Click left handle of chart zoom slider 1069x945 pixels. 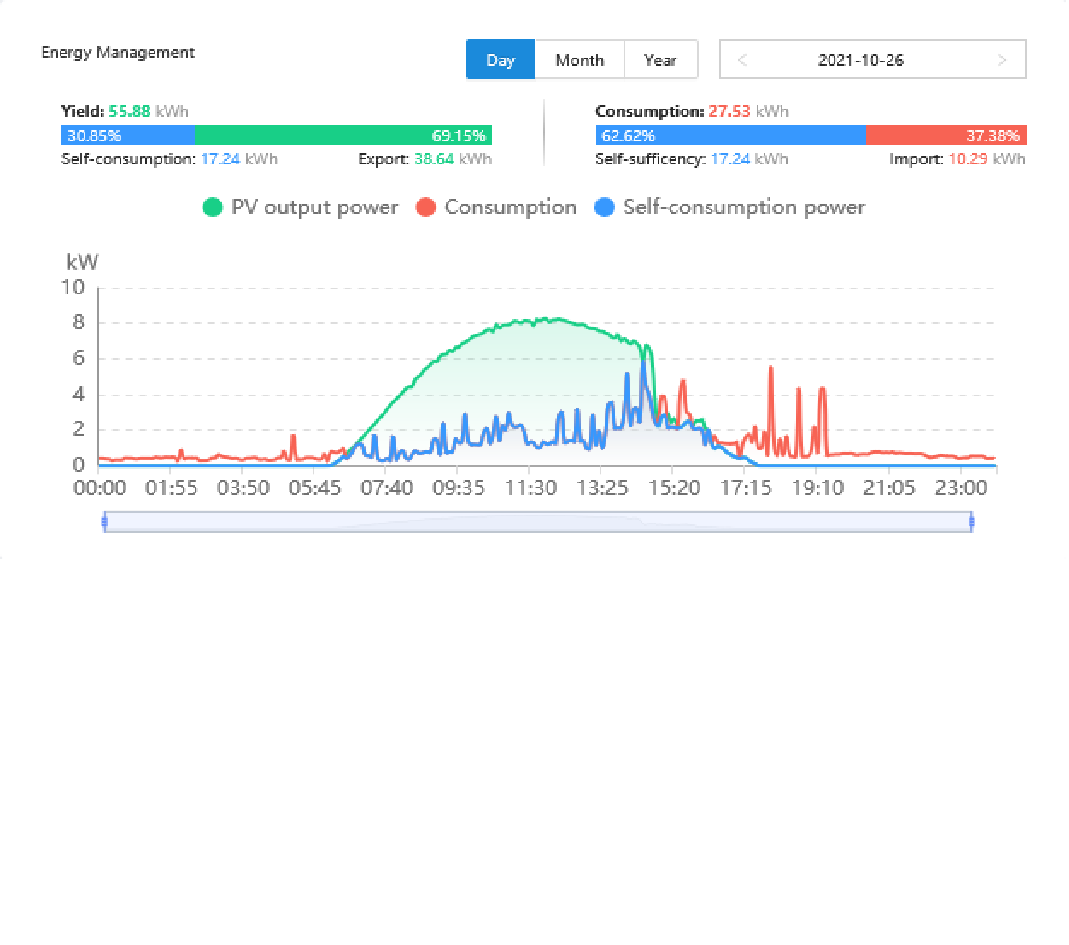pos(104,521)
